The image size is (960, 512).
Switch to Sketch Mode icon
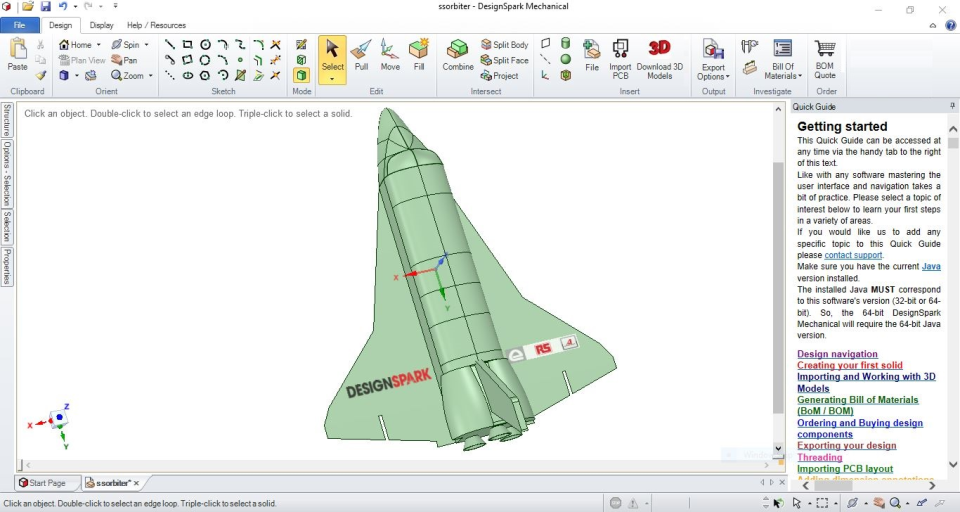click(x=301, y=44)
